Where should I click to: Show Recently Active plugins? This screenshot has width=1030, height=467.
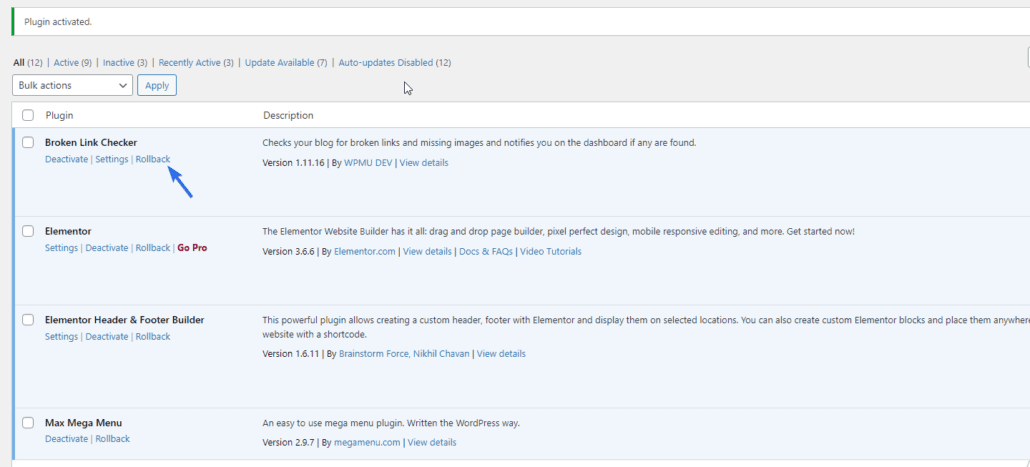point(189,63)
